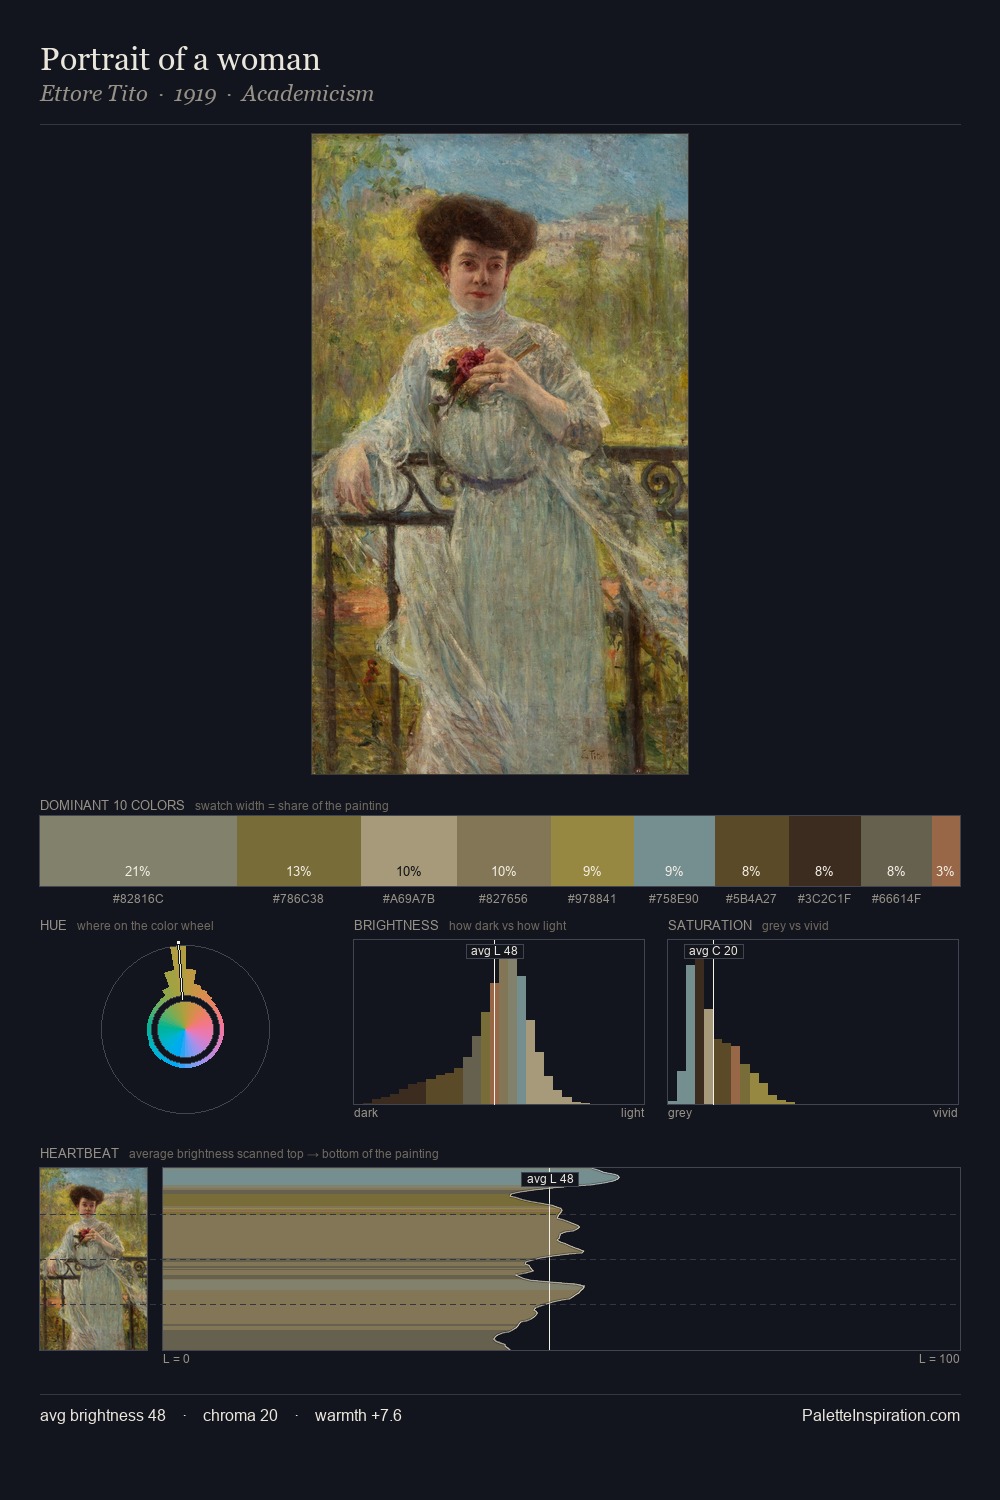The height and width of the screenshot is (1500, 1000).
Task: Click the 'grey' axis label
Action: pyautogui.click(x=680, y=1113)
